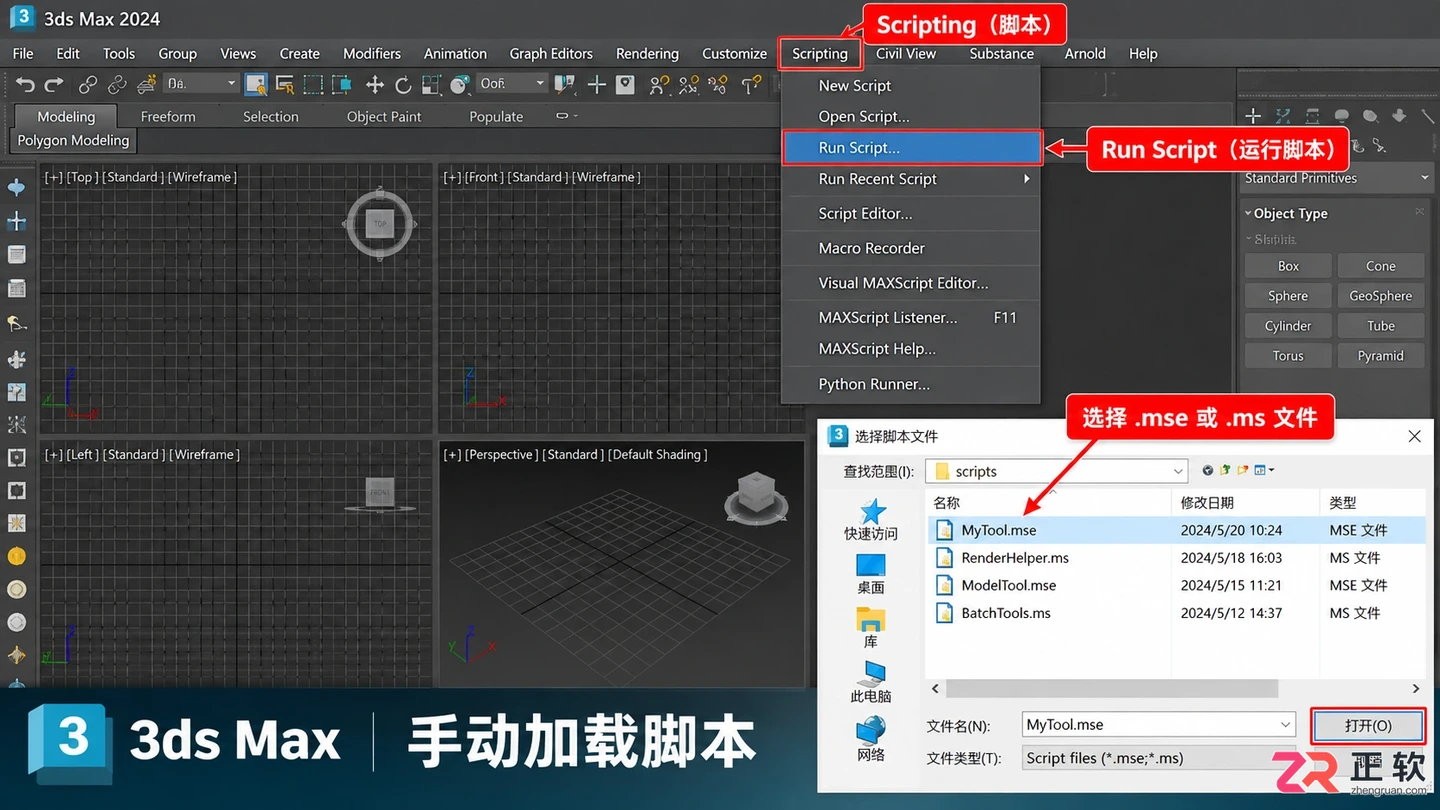Open Select by Name tool
1440x810 pixels.
pos(285,84)
